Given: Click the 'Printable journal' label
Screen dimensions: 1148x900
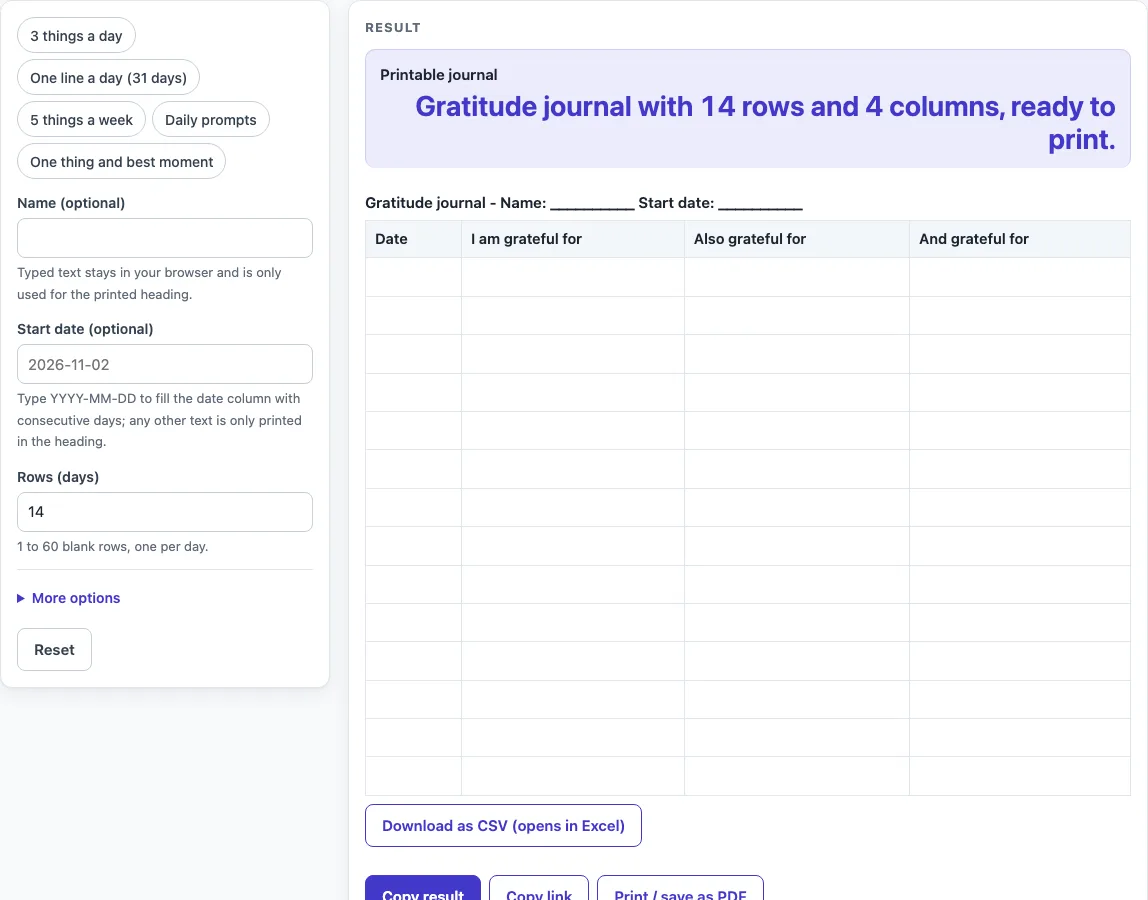Looking at the screenshot, I should (439, 75).
